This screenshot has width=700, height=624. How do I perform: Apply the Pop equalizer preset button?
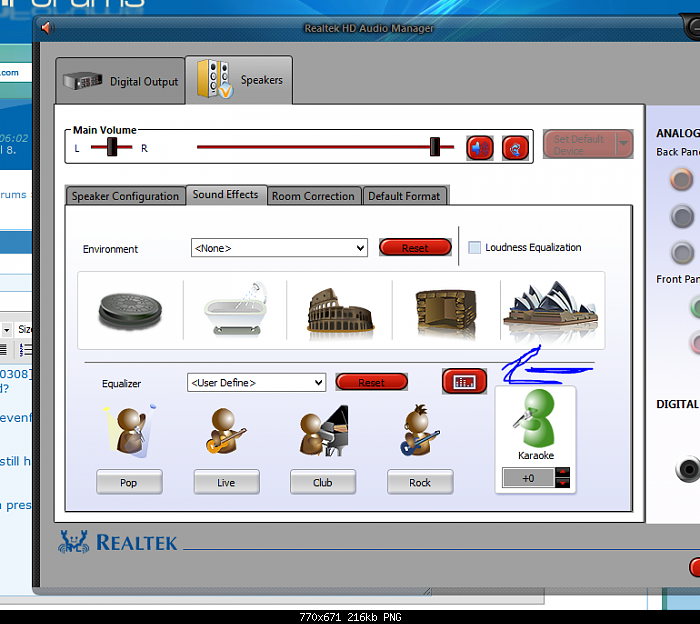pyautogui.click(x=129, y=482)
